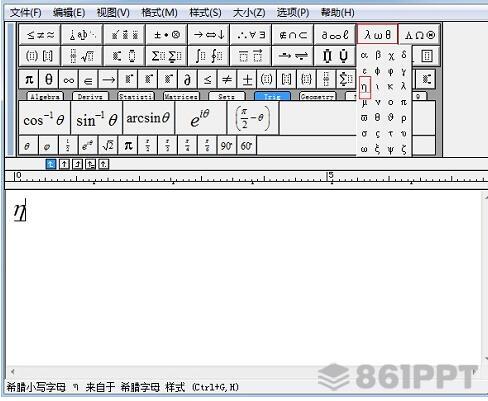Insert the arcsin θ expression
The height and width of the screenshot is (401, 488).
pyautogui.click(x=148, y=118)
